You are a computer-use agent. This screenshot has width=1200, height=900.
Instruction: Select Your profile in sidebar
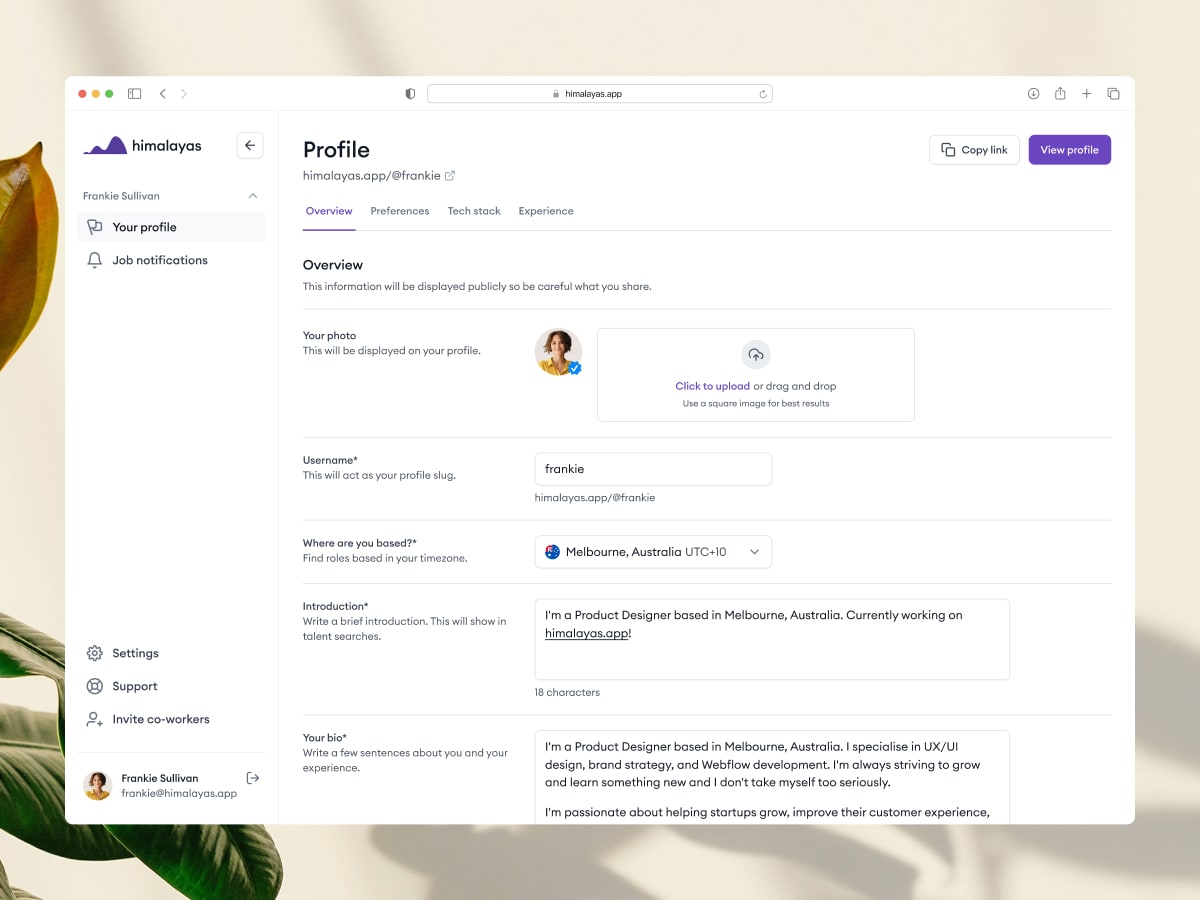(x=172, y=227)
